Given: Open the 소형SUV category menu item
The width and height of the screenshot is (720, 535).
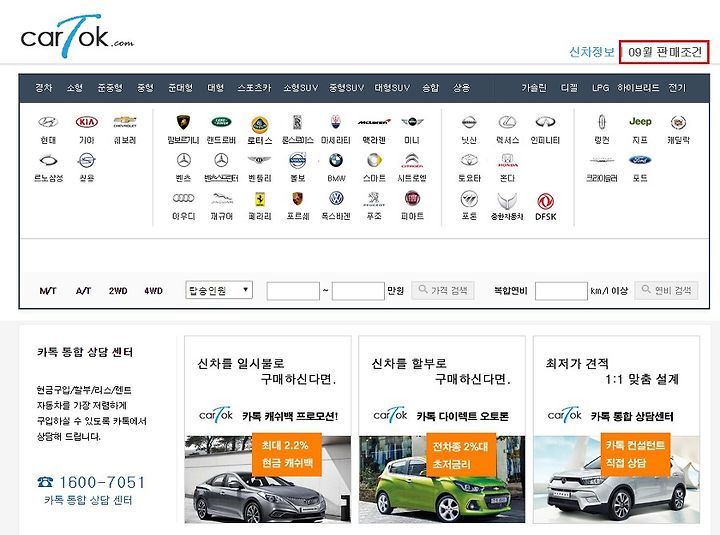Looking at the screenshot, I should tap(300, 87).
